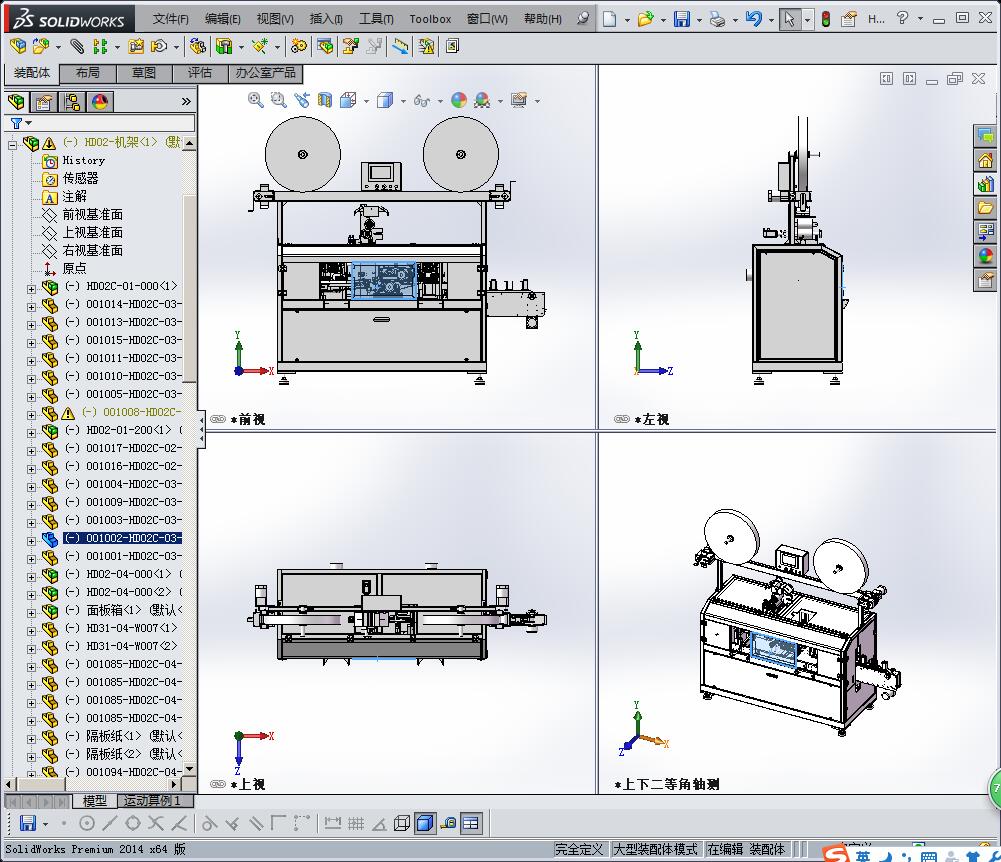1001x862 pixels.
Task: Select the 前视基准面 plane in tree
Action: tap(92, 214)
